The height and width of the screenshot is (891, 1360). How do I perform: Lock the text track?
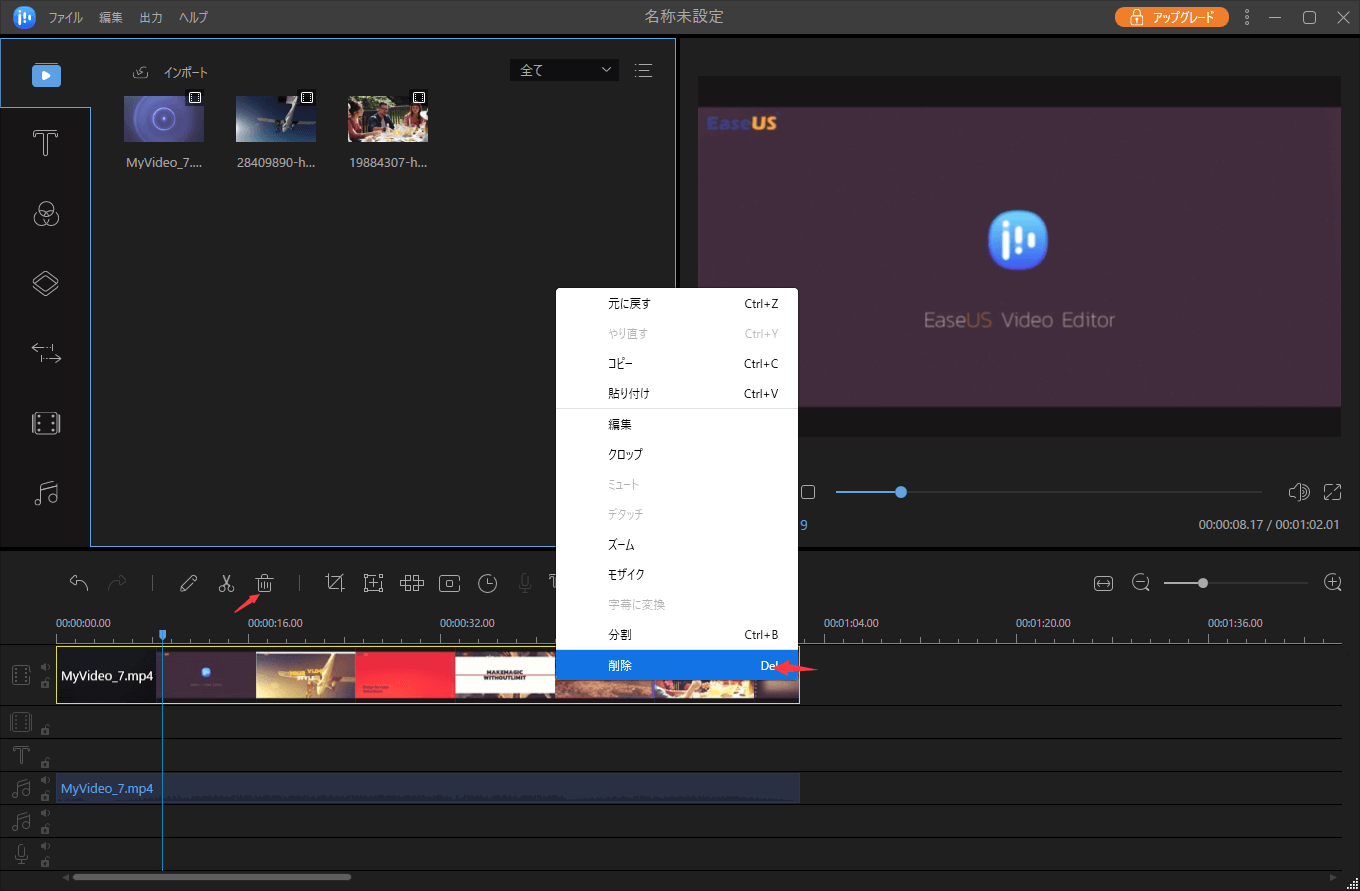coord(45,763)
